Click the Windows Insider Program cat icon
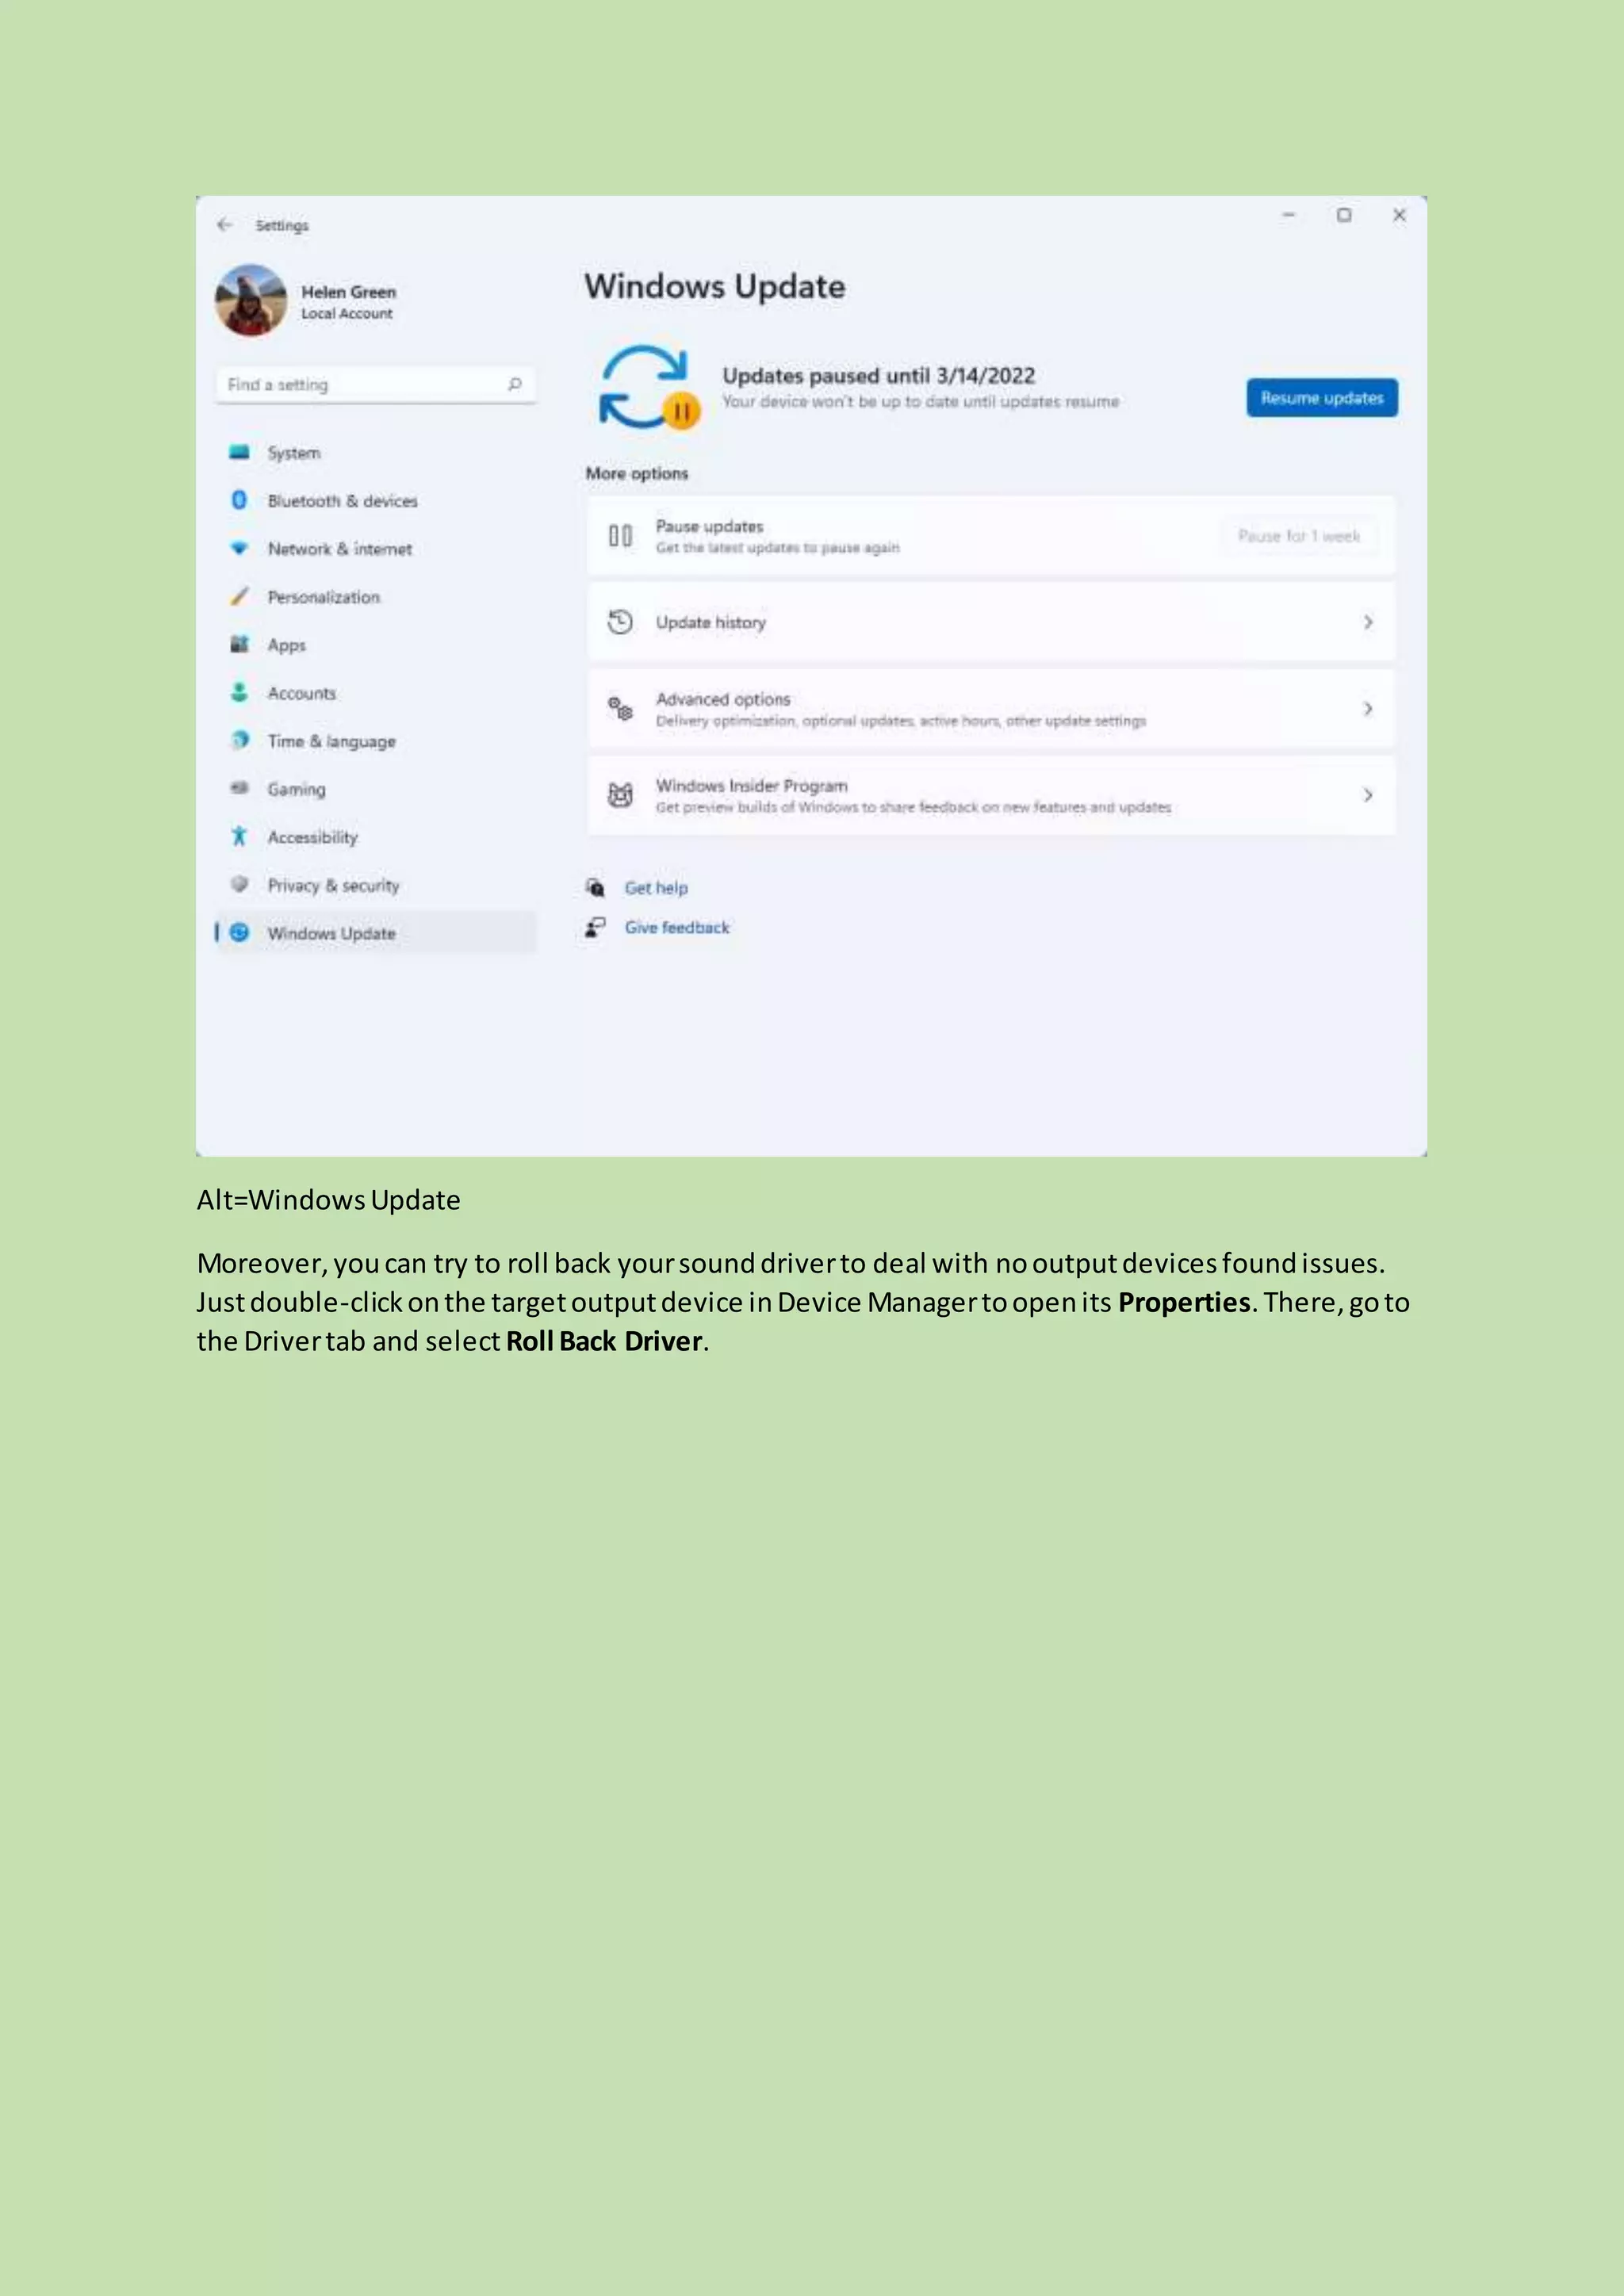Image resolution: width=1624 pixels, height=2296 pixels. (620, 795)
